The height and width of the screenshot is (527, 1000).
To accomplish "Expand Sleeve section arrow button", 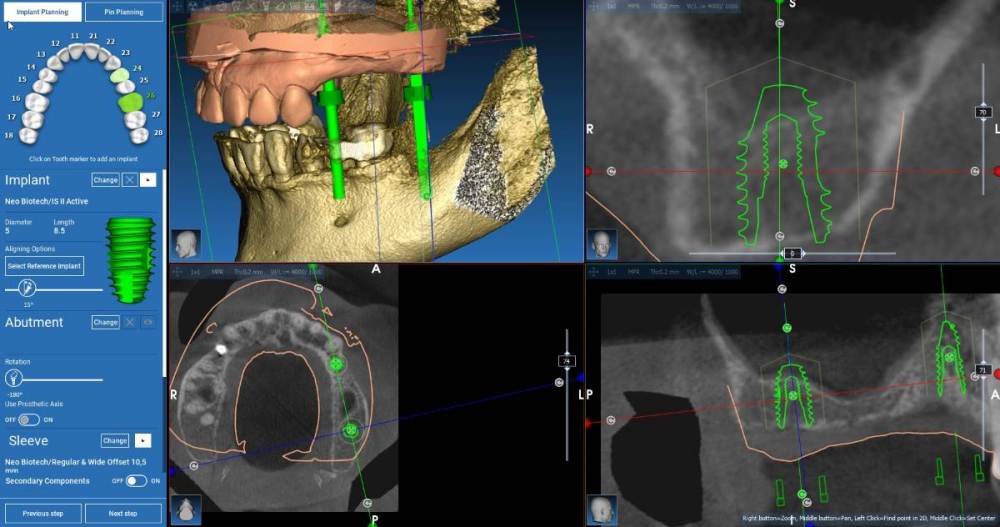I will (143, 440).
